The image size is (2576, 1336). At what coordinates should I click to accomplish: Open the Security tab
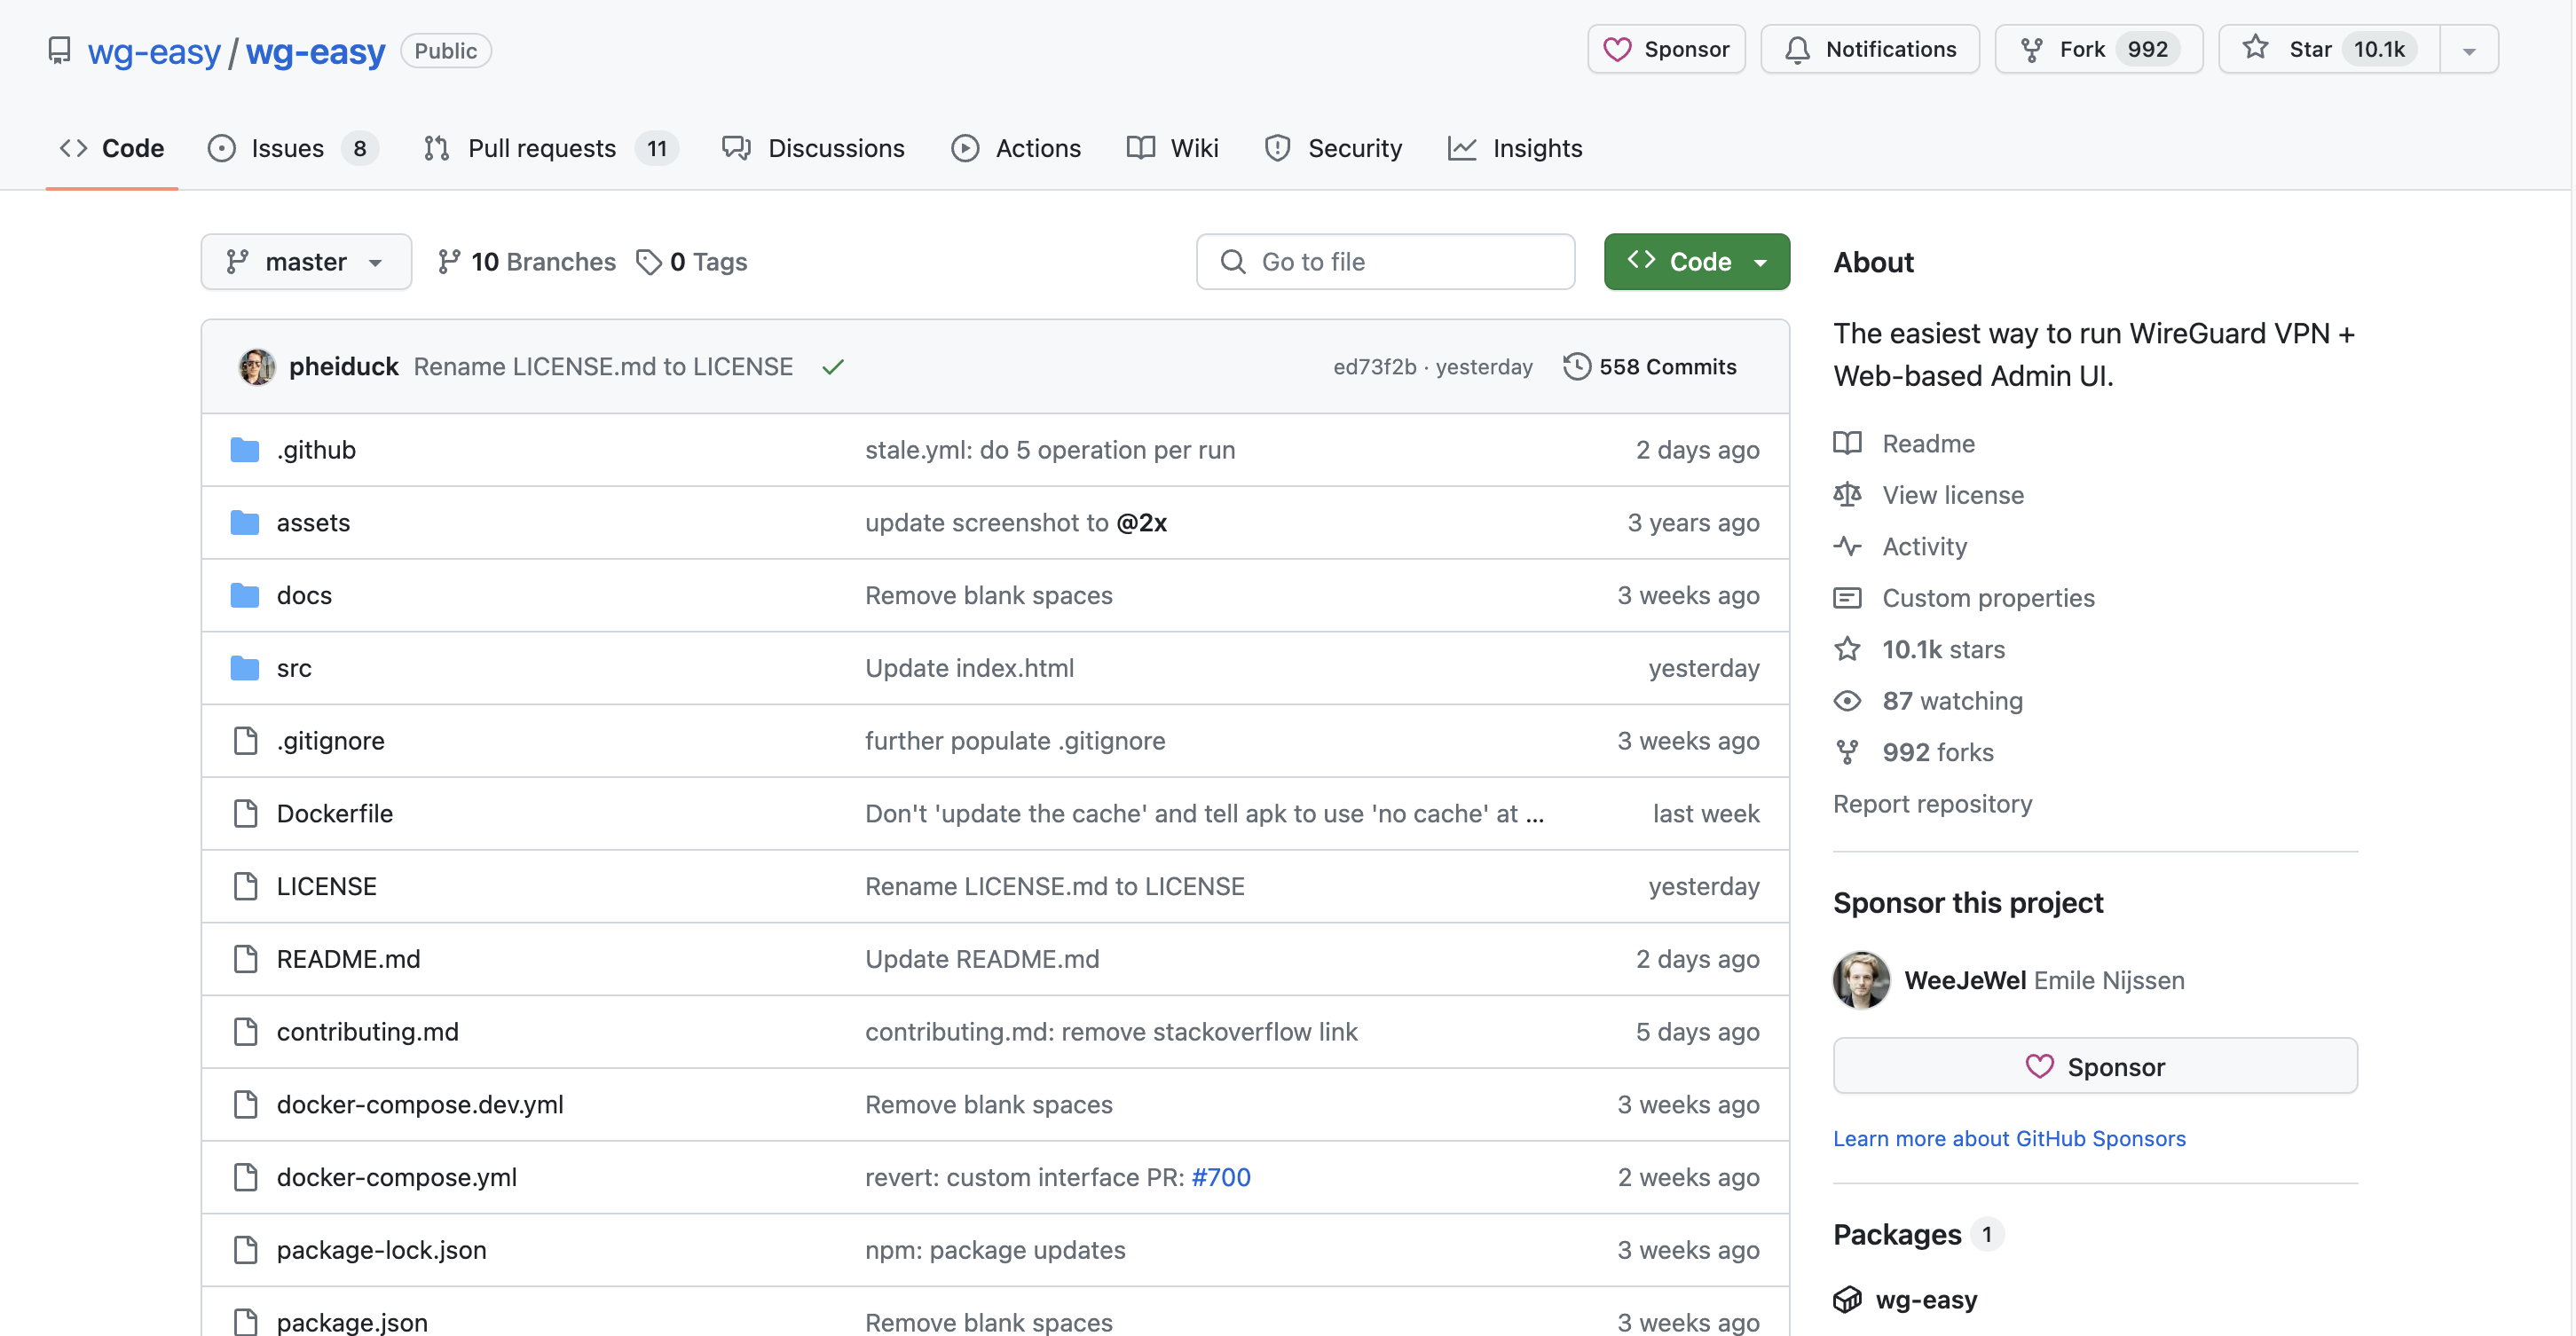[x=1333, y=148]
